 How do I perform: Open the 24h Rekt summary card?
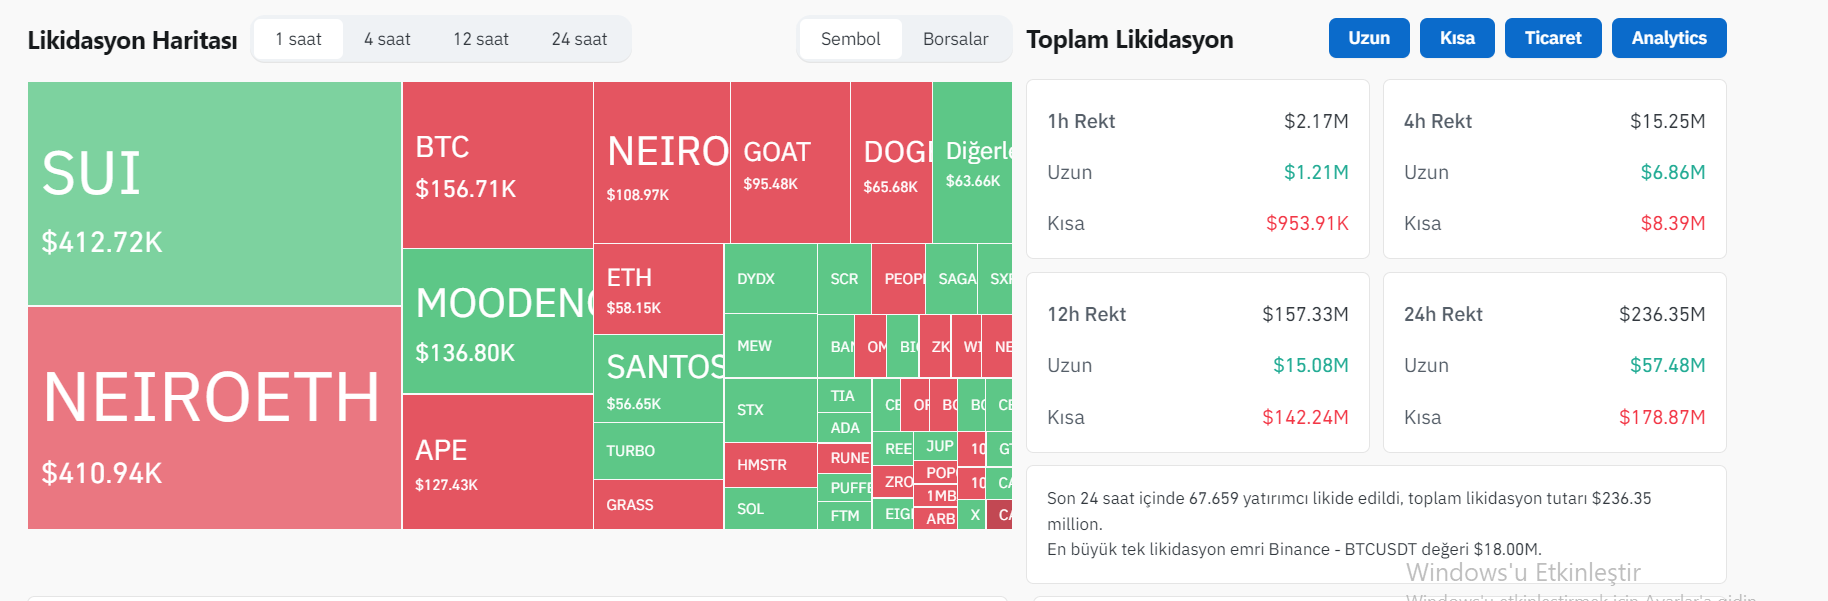tap(1554, 362)
